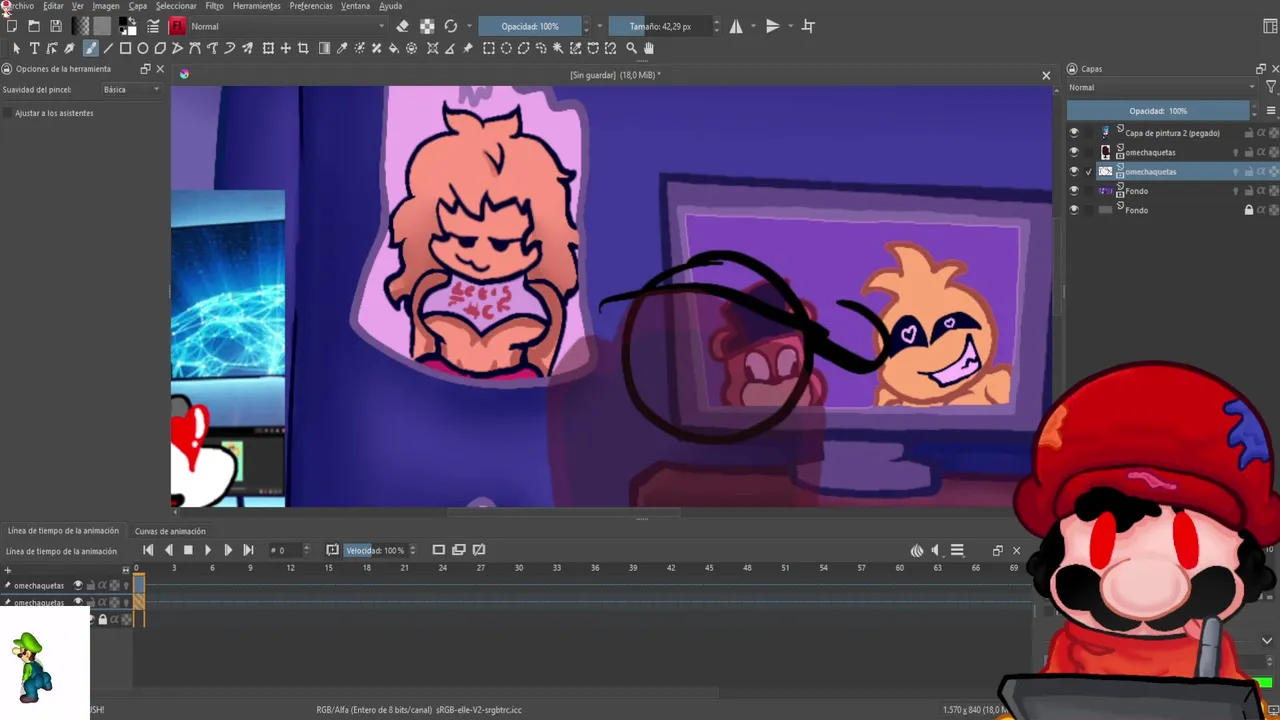Open the Capas panel hamburger menu

click(1271, 111)
